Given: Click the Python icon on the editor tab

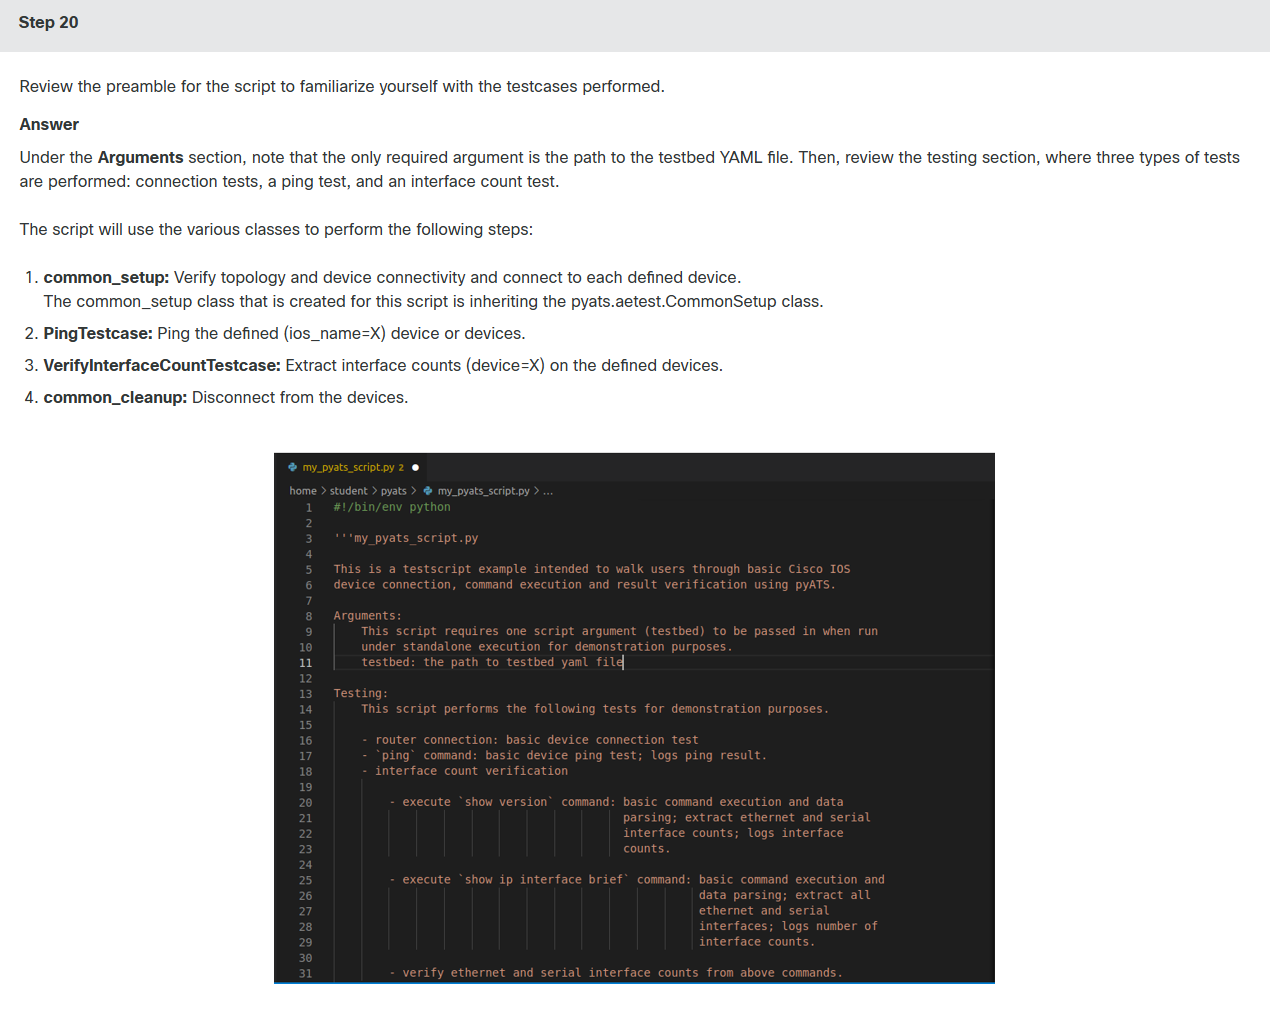Looking at the screenshot, I should pos(292,467).
